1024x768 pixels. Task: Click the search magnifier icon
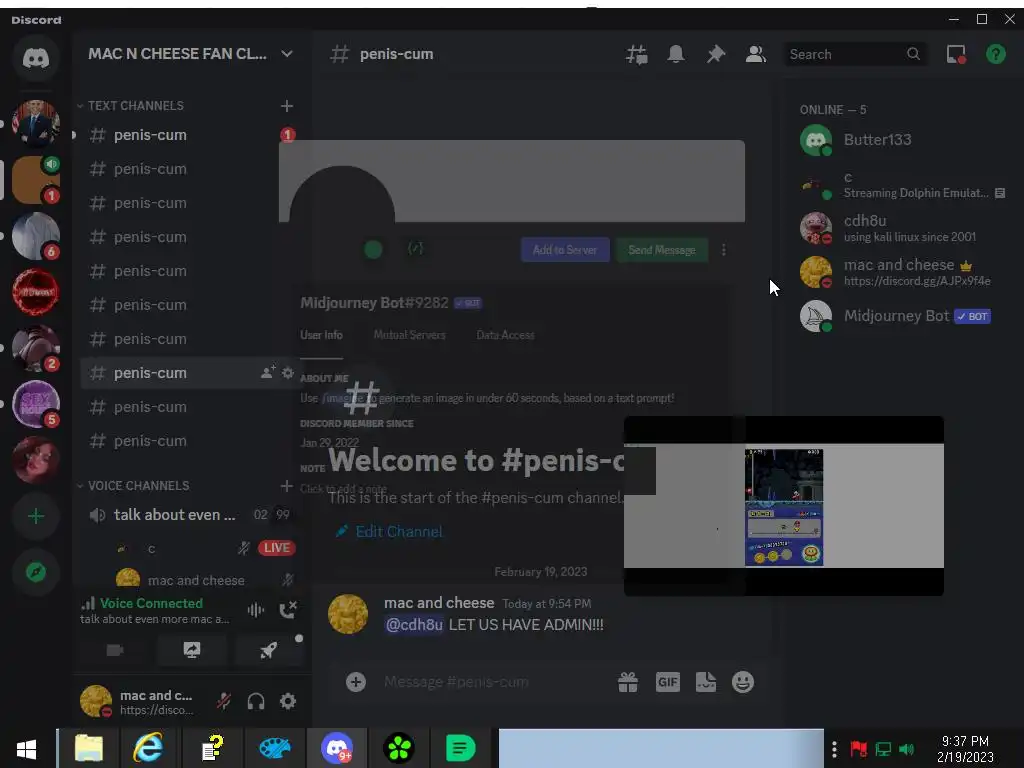tap(913, 54)
